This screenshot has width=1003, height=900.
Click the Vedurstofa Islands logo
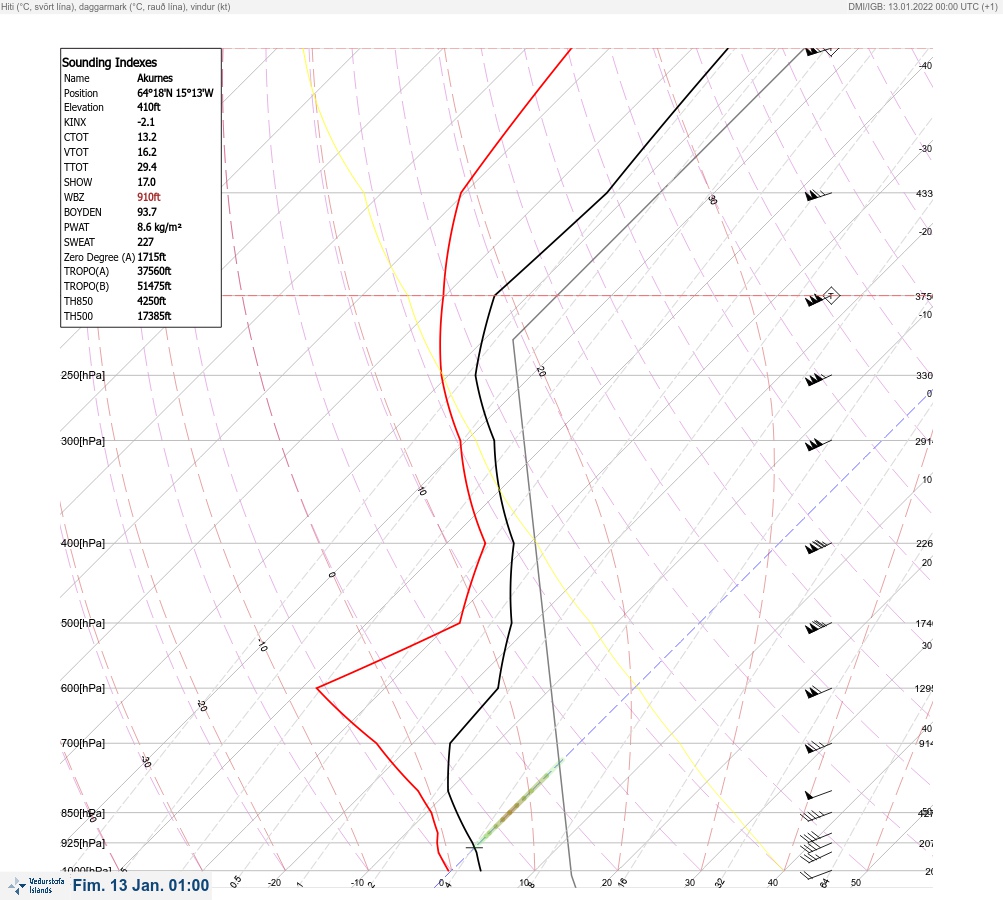[36, 886]
